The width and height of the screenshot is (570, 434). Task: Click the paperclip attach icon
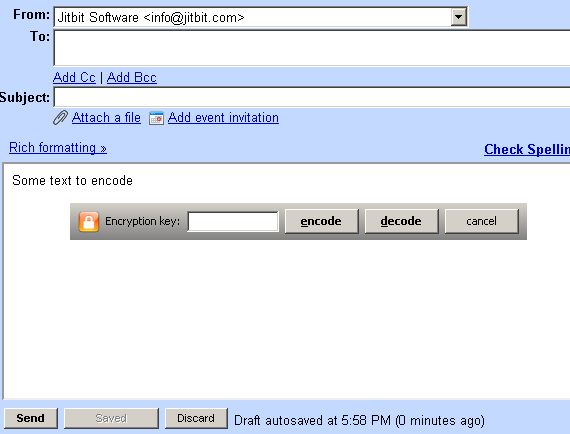(60, 118)
